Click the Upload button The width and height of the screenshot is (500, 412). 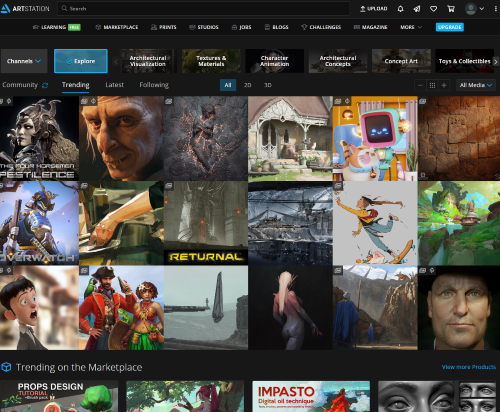coord(373,9)
